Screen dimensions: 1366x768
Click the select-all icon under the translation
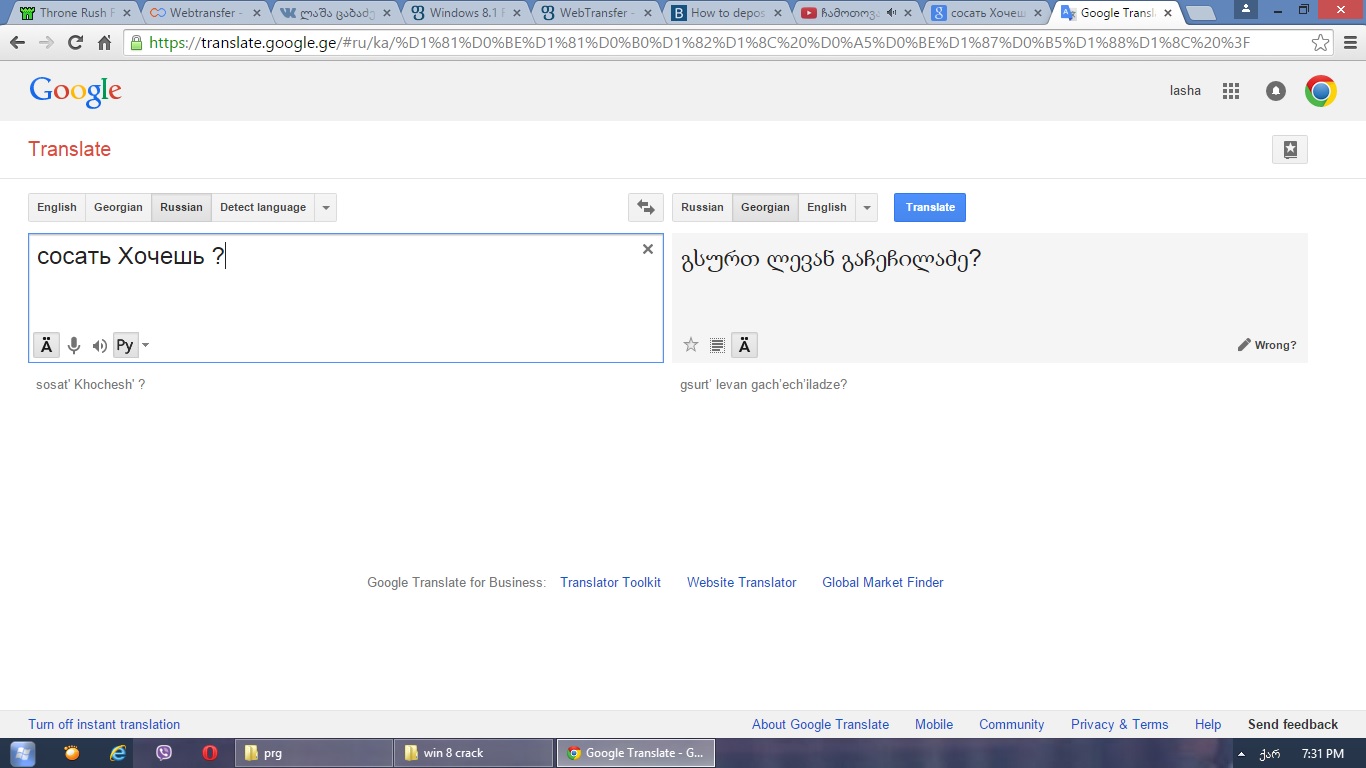[717, 345]
